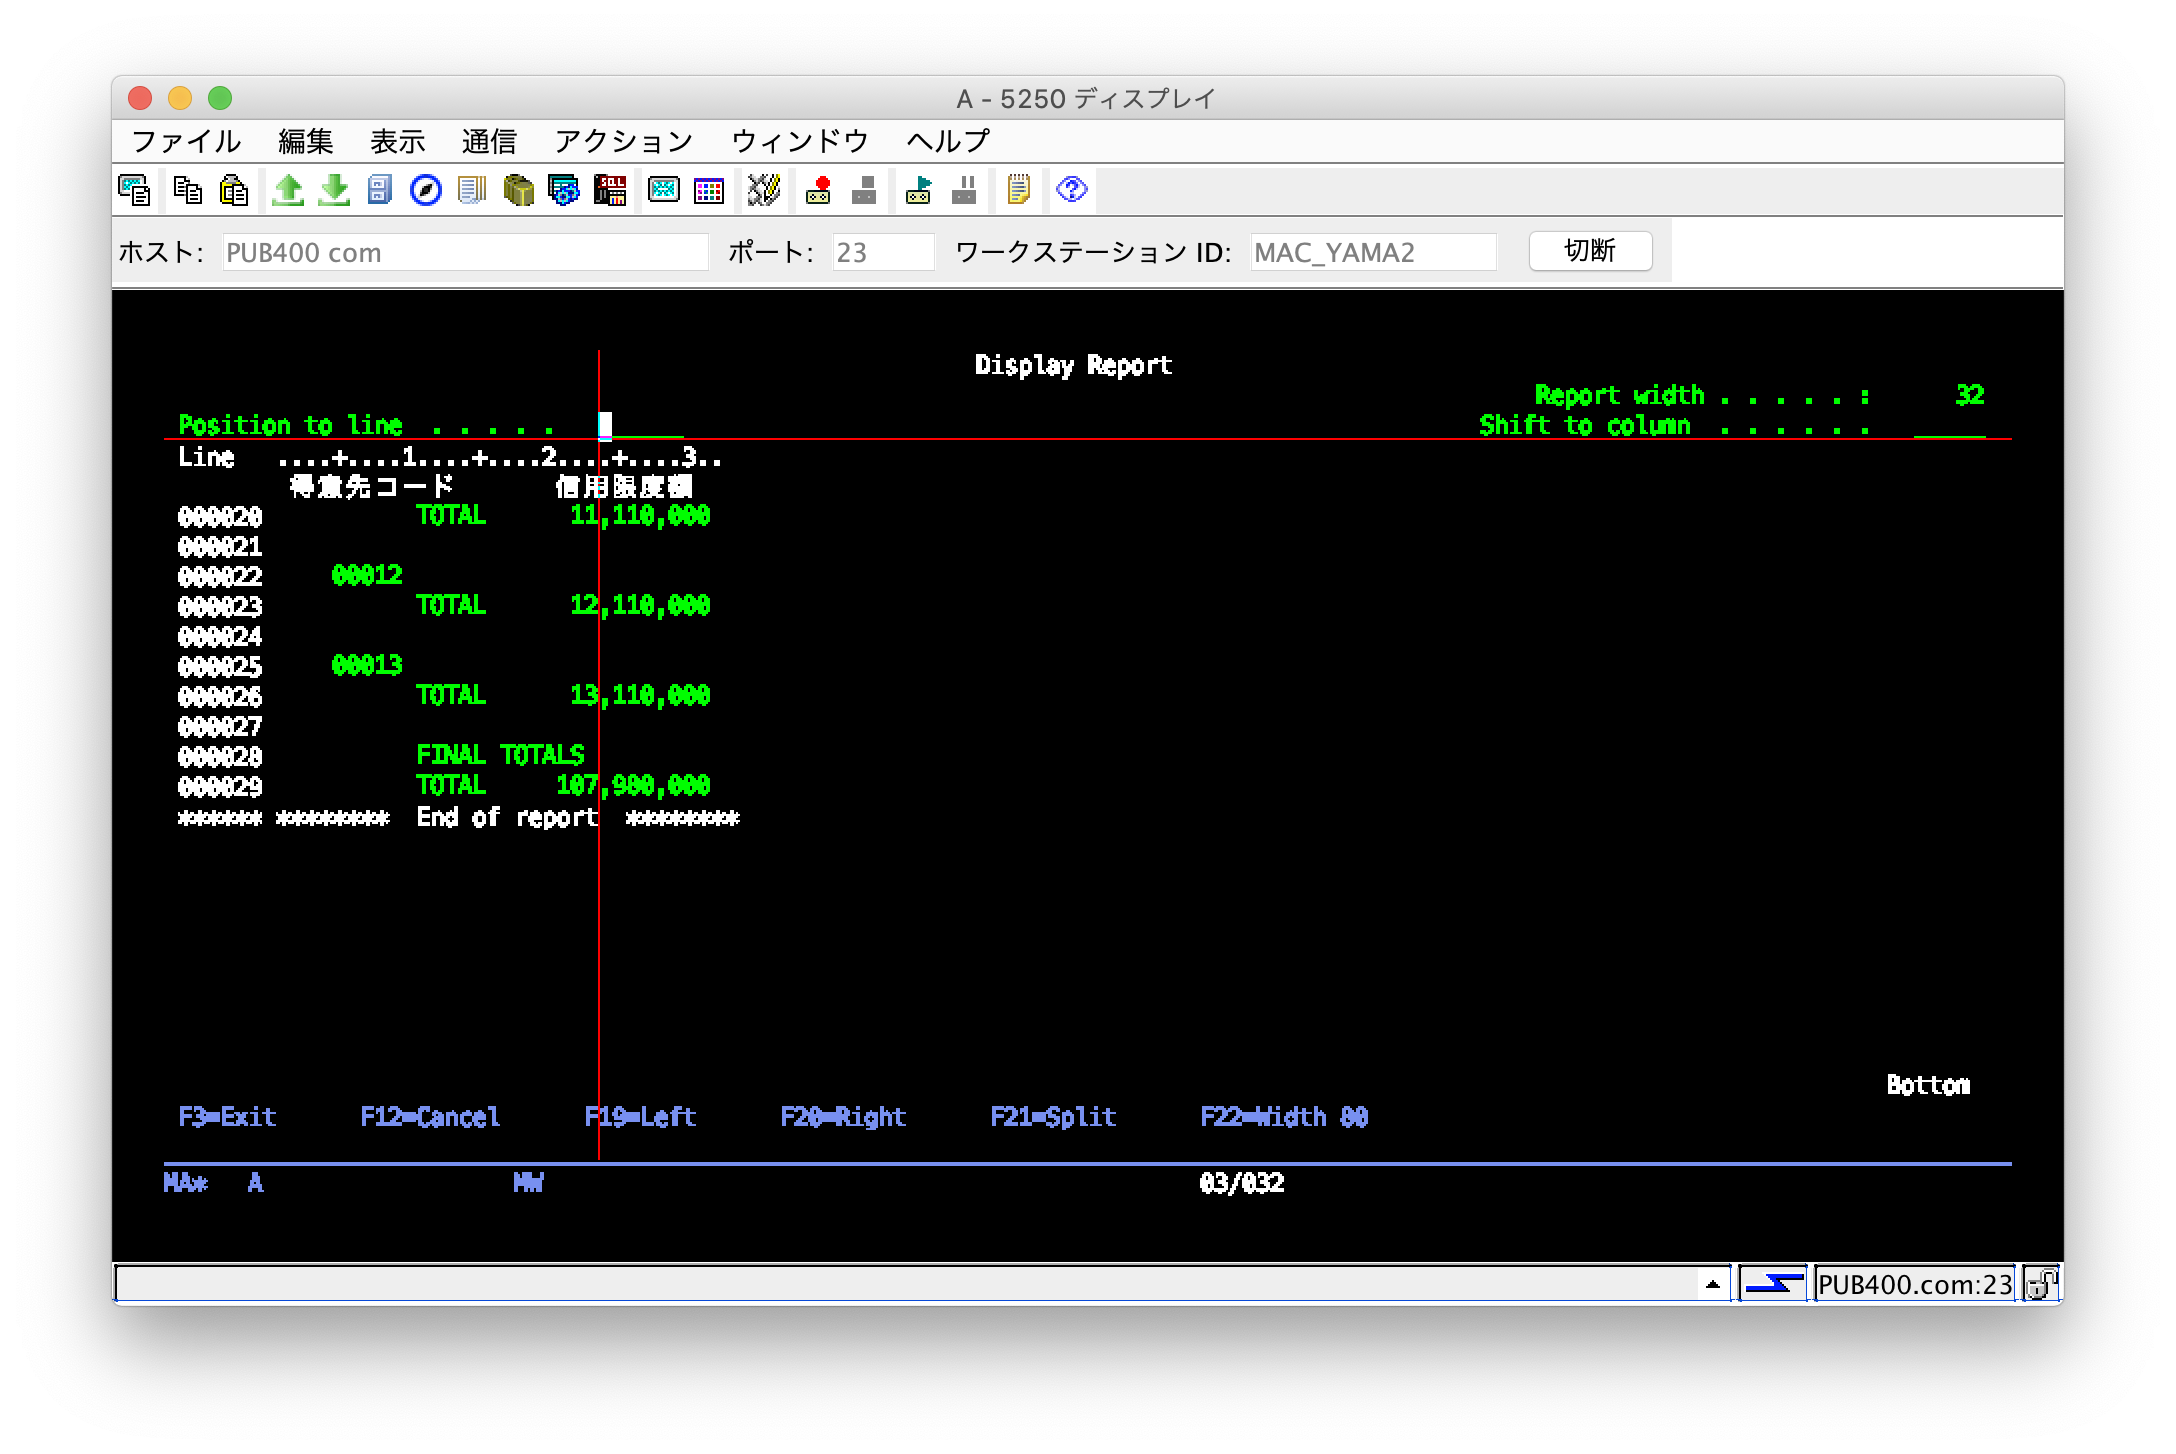Image resolution: width=2176 pixels, height=1454 pixels.
Task: Click the red record macro icon
Action: (818, 190)
